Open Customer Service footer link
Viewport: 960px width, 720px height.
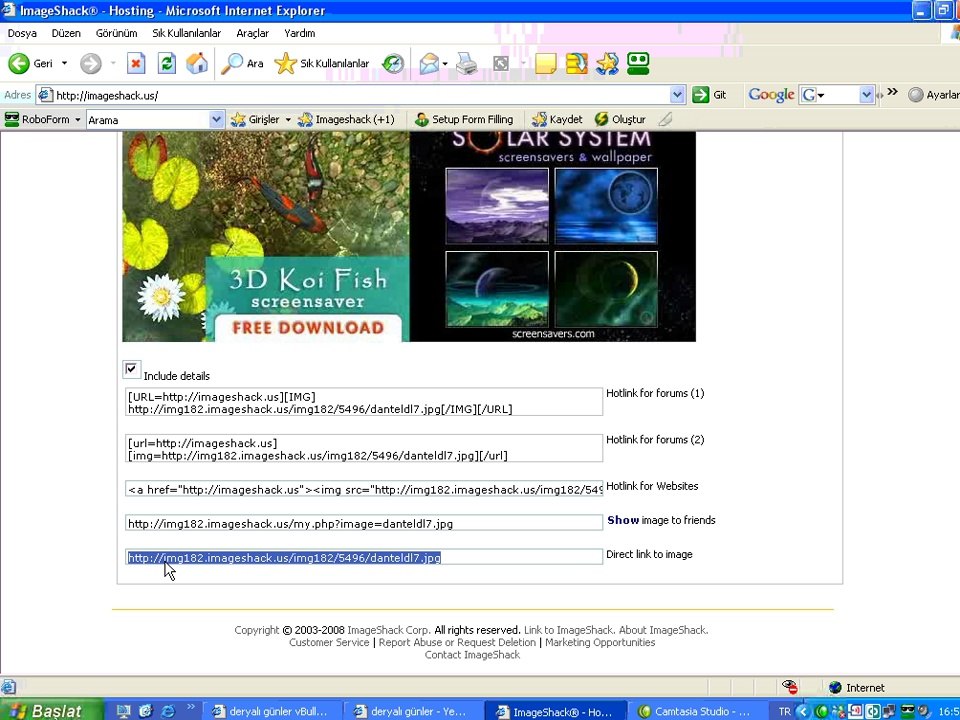click(x=329, y=642)
